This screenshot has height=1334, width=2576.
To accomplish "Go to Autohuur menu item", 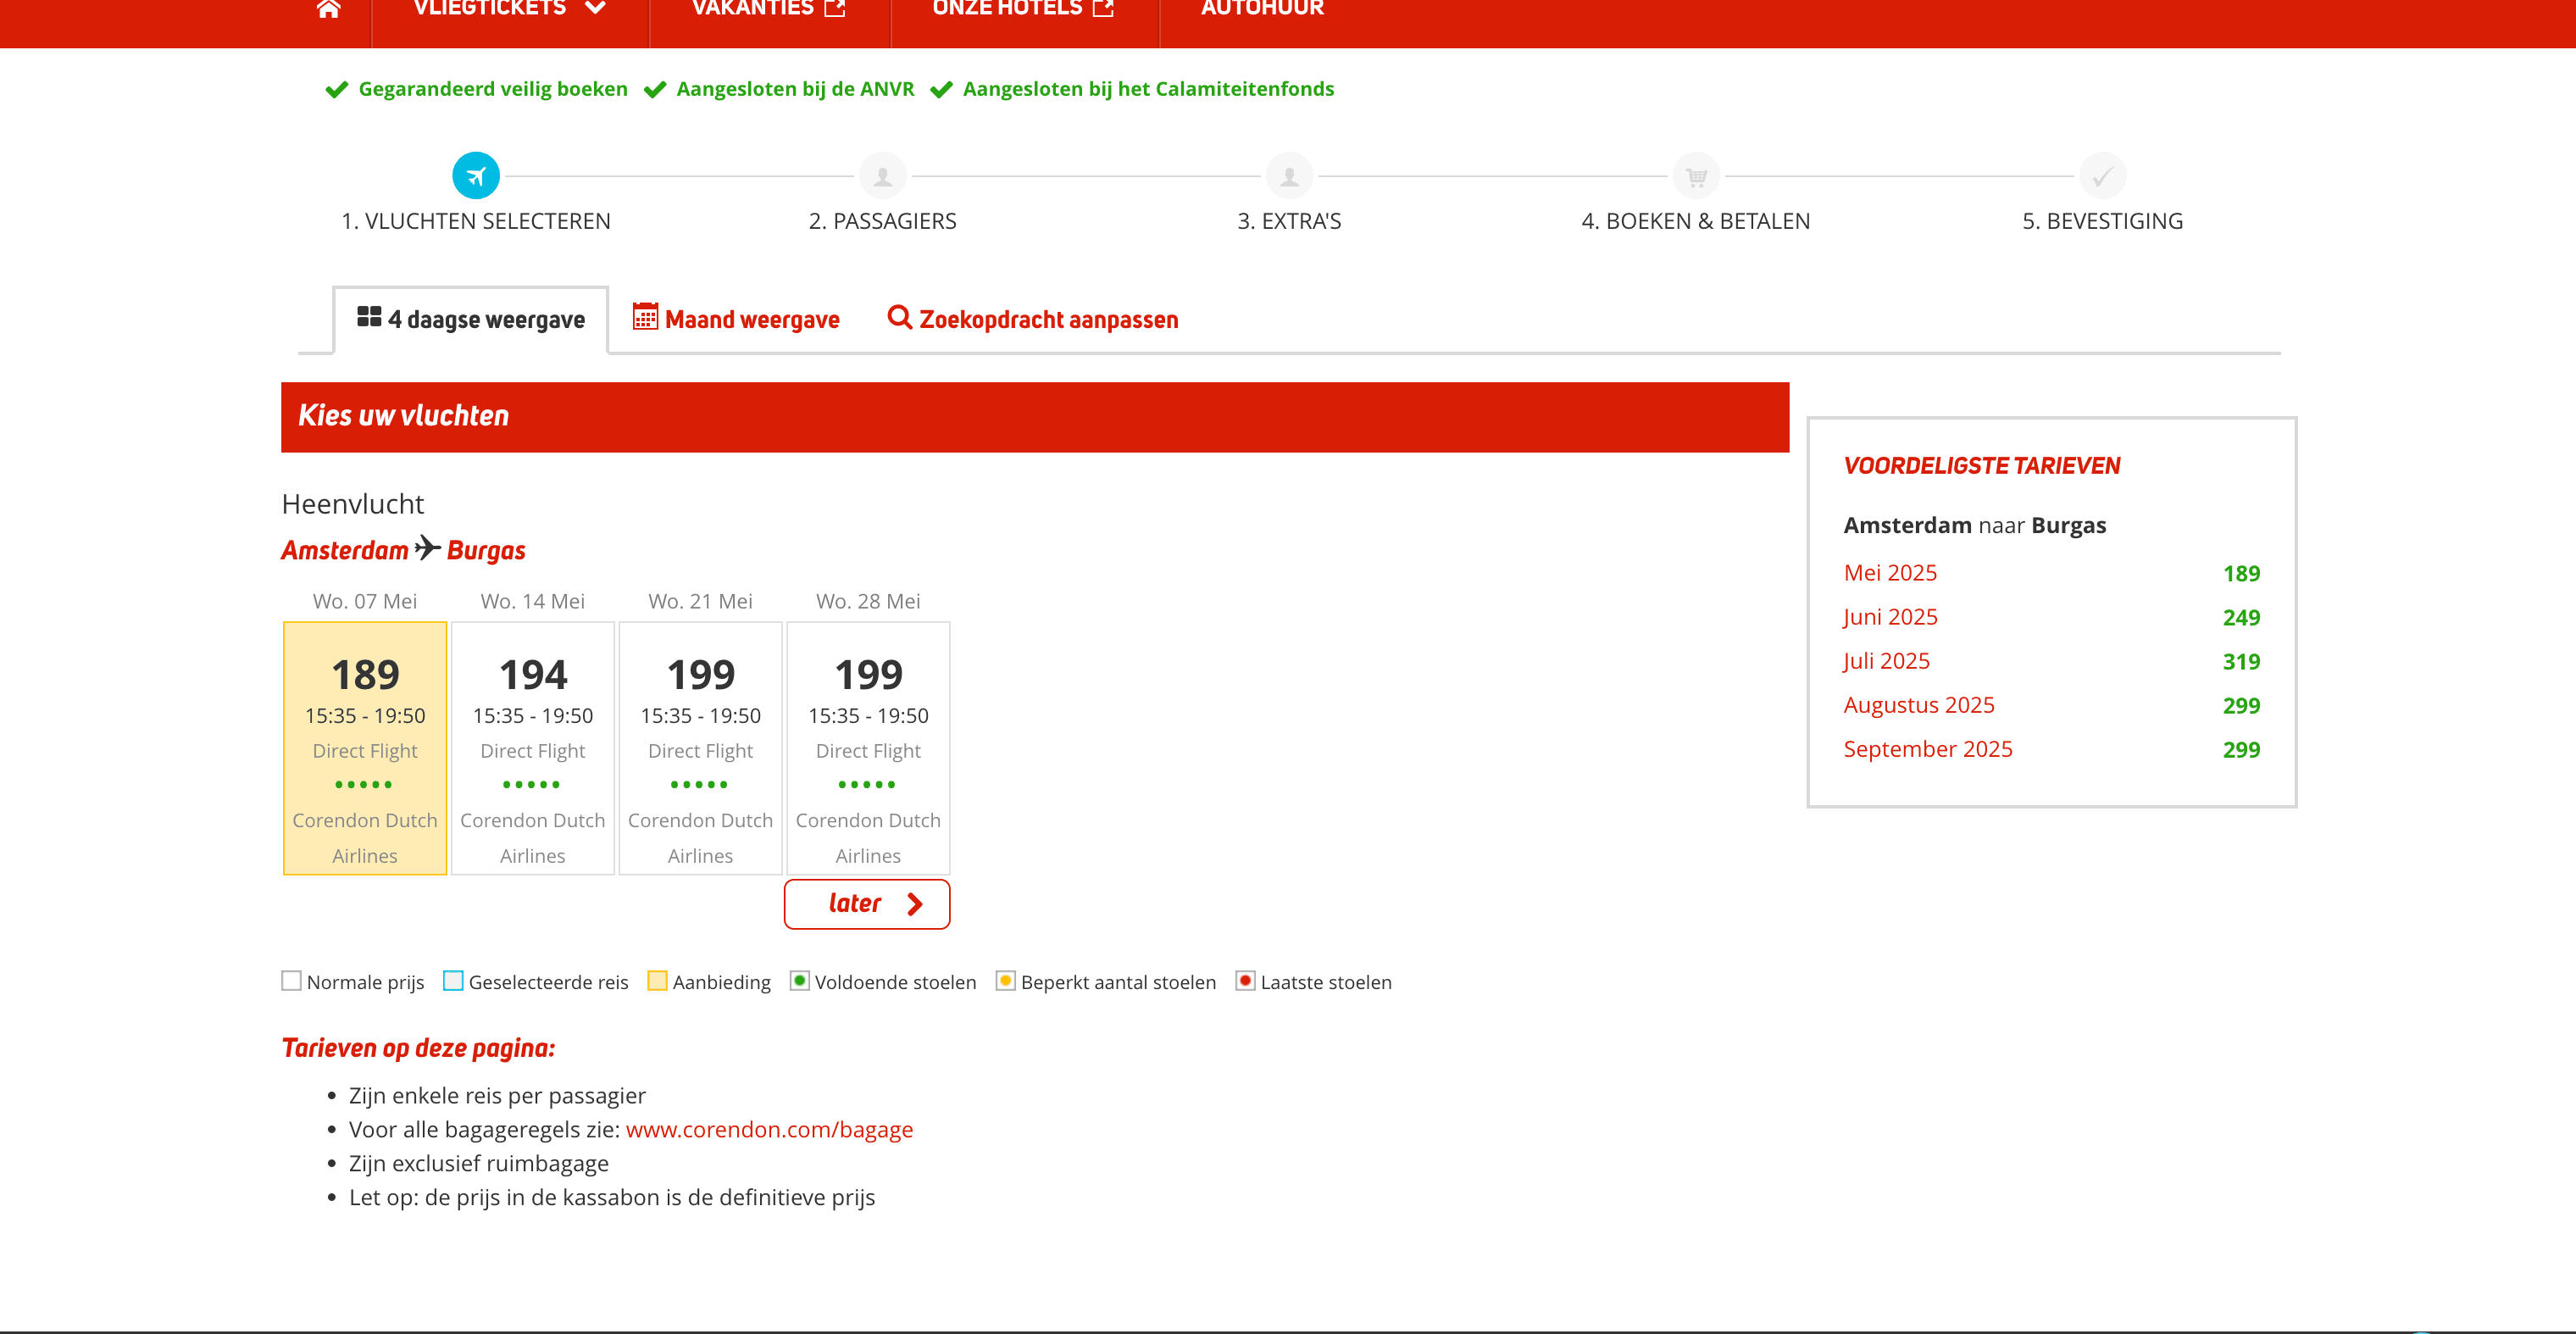I will [x=1261, y=9].
